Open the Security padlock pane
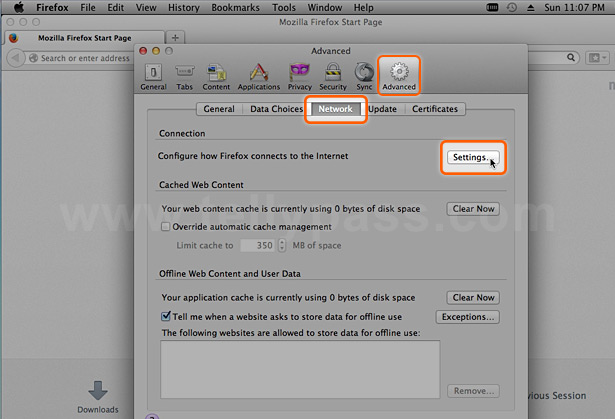 pos(333,77)
